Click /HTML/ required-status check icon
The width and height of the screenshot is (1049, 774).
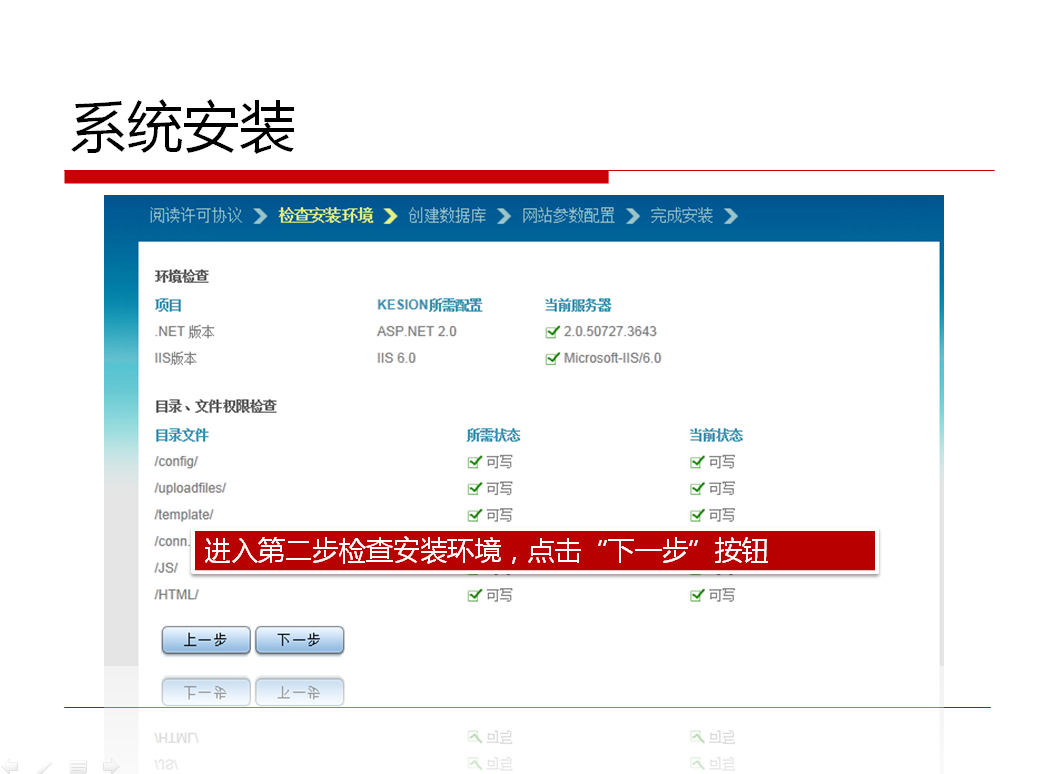point(474,595)
